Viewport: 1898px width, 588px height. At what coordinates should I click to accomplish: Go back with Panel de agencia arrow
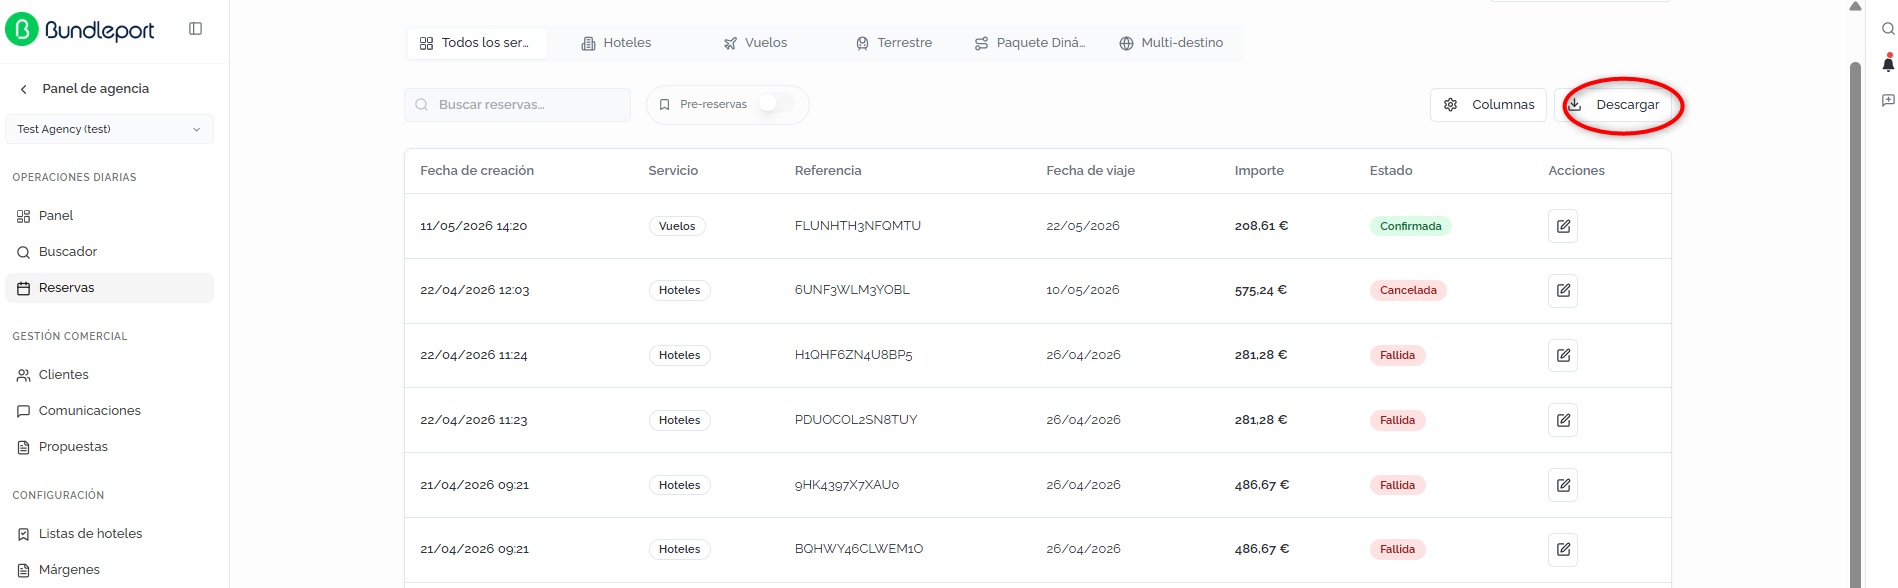[x=24, y=89]
